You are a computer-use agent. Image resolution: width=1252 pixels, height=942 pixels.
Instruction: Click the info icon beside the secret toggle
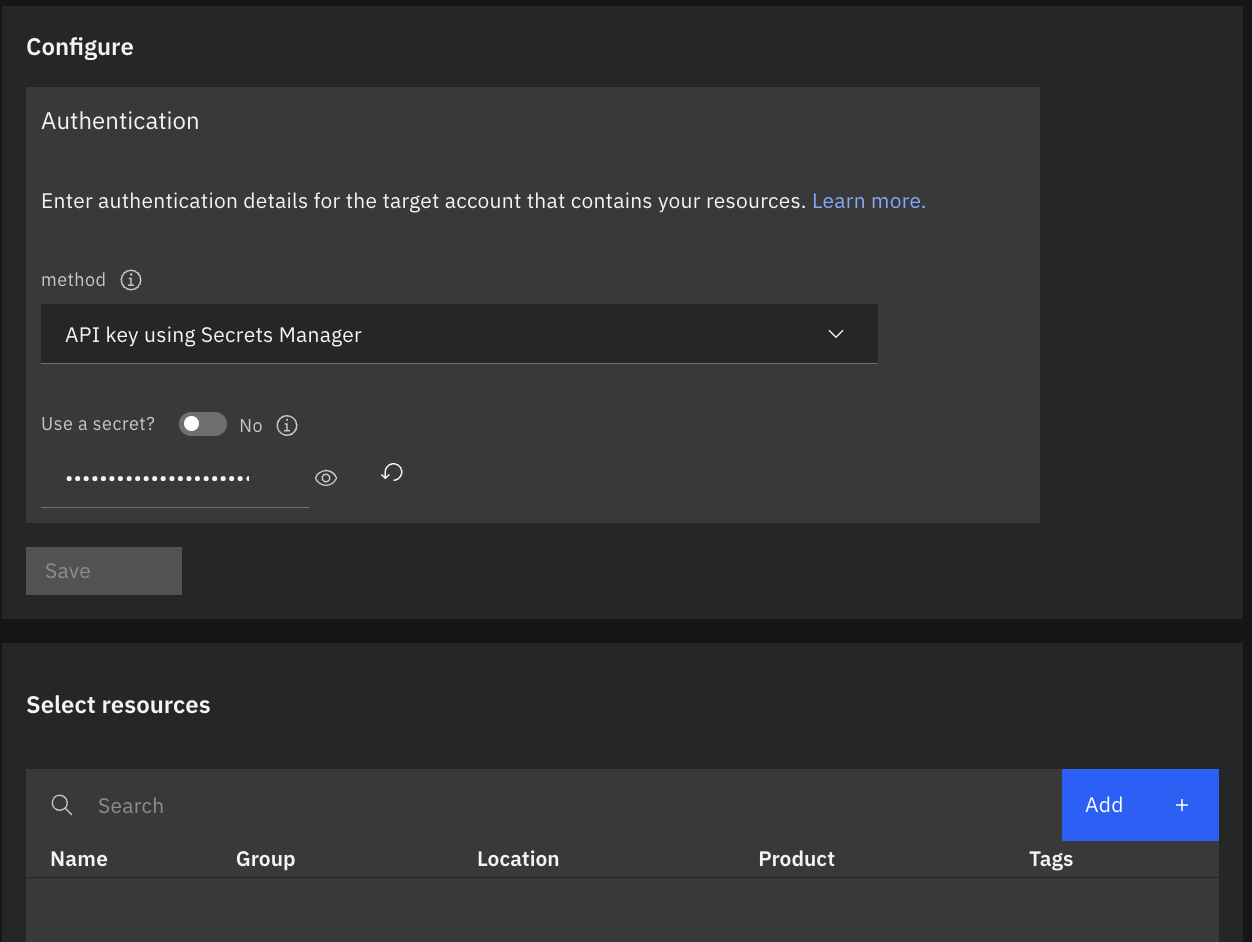287,425
